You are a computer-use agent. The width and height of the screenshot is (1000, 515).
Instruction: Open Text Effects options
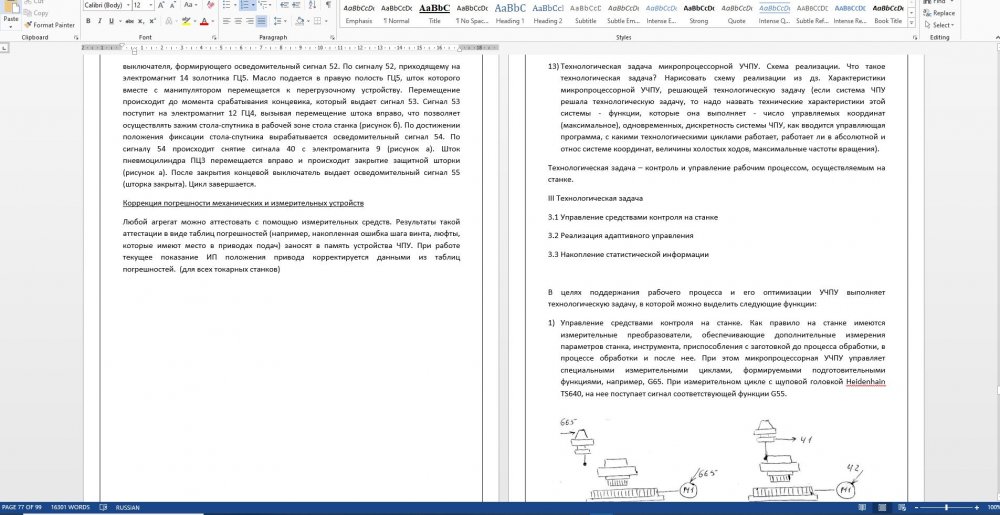click(x=168, y=21)
